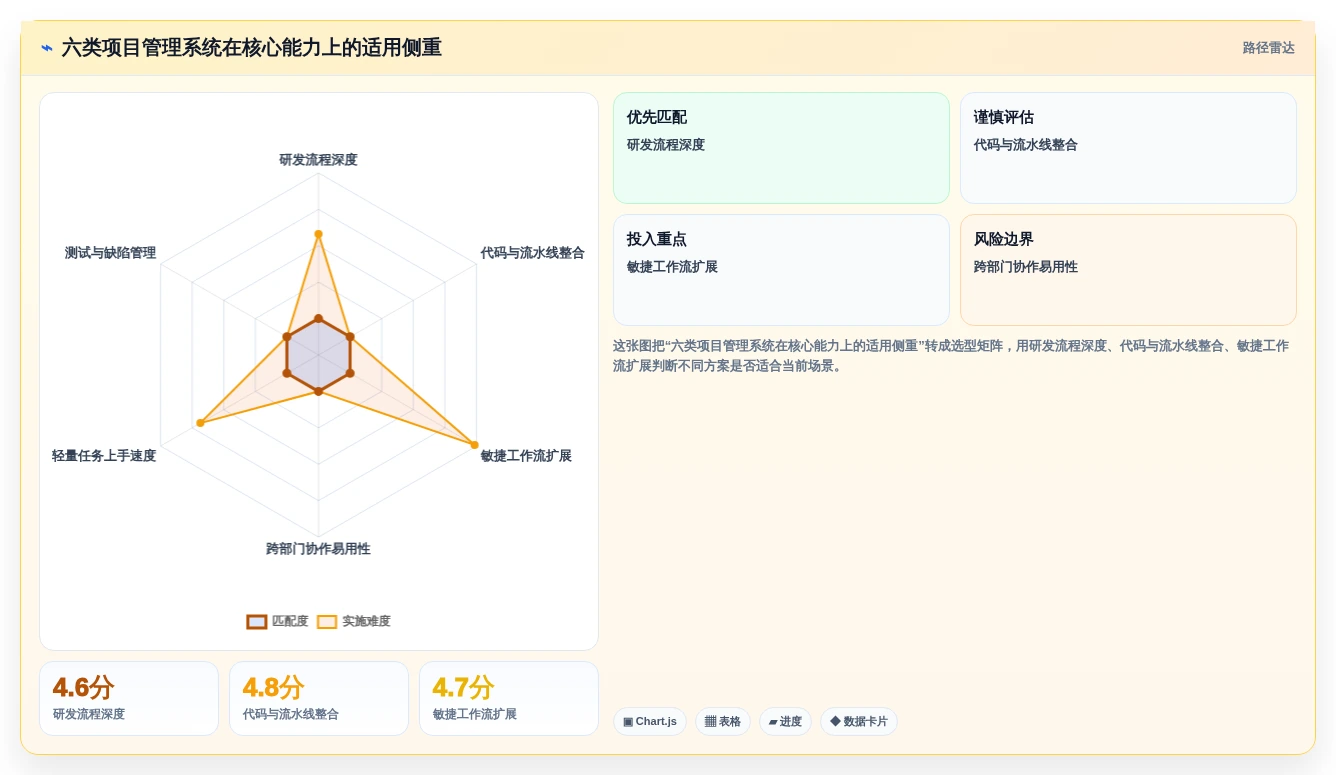
Task: Click the 跨部门协作易用性 radar axis label
Action: (x=318, y=549)
